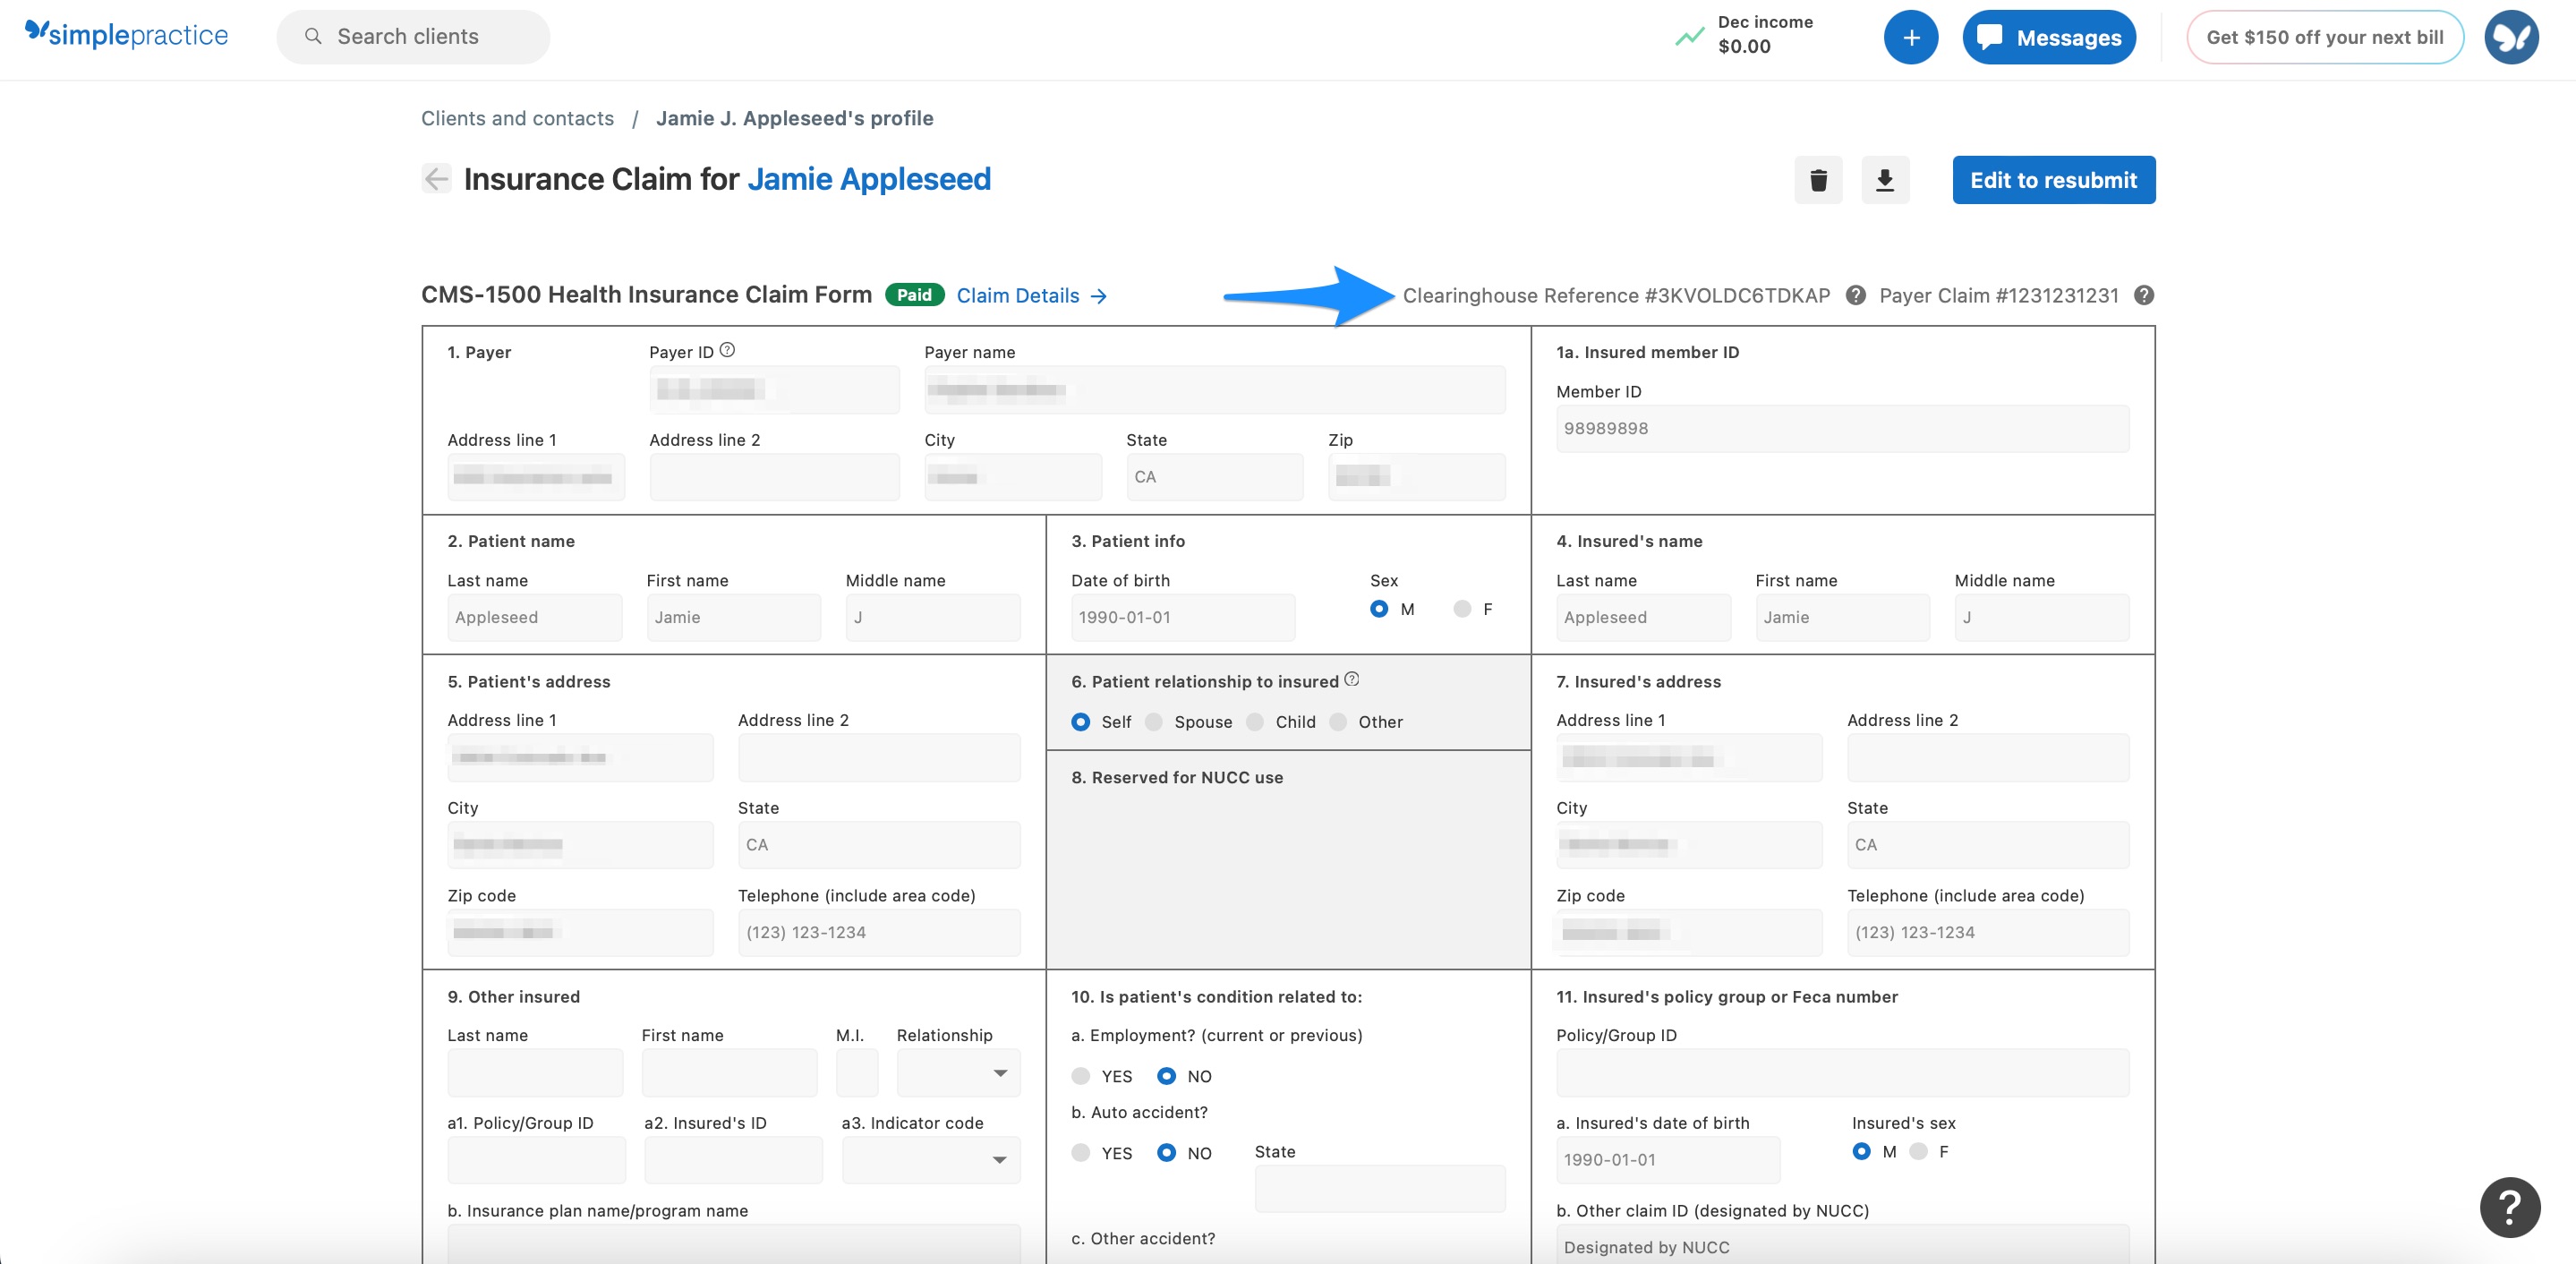This screenshot has width=2576, height=1264.
Task: Select F radio for patient sex
Action: [x=1462, y=609]
